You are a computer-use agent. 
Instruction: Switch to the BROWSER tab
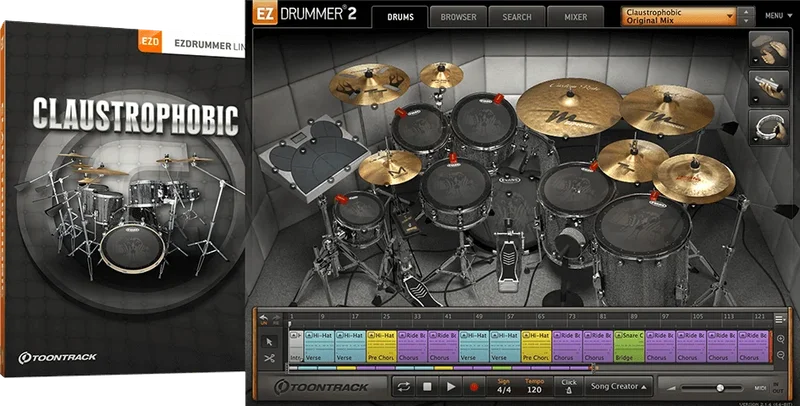click(x=458, y=17)
